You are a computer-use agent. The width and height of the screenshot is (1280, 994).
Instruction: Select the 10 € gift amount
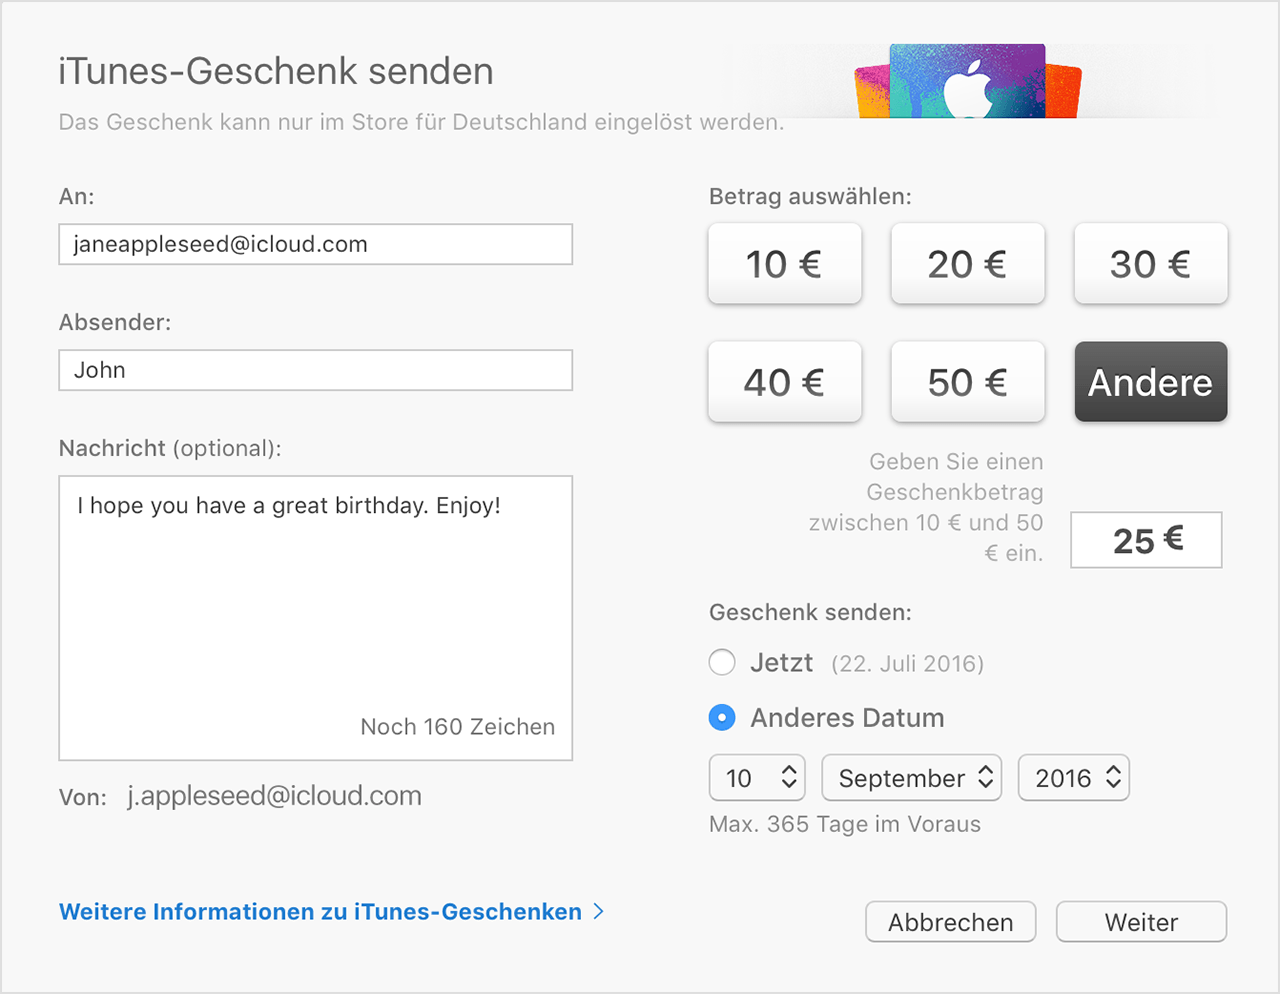click(784, 264)
